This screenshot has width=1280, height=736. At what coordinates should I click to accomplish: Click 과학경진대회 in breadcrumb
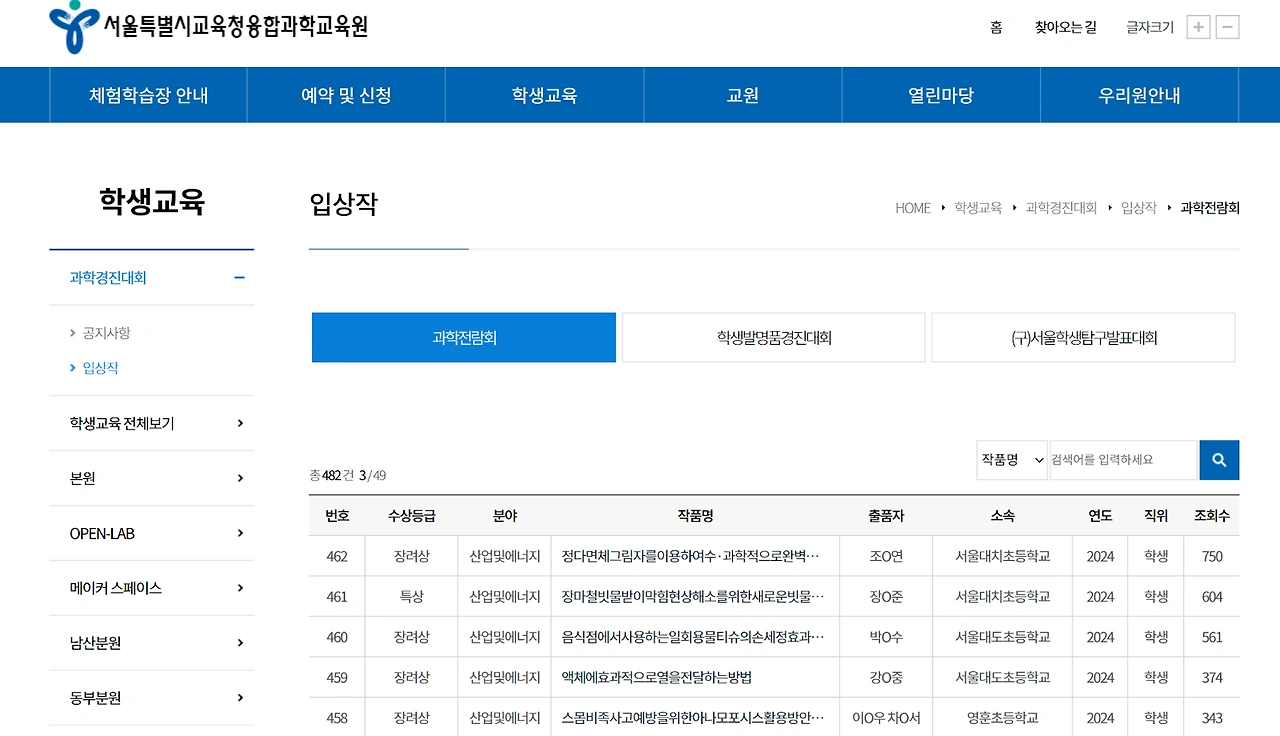point(1061,208)
